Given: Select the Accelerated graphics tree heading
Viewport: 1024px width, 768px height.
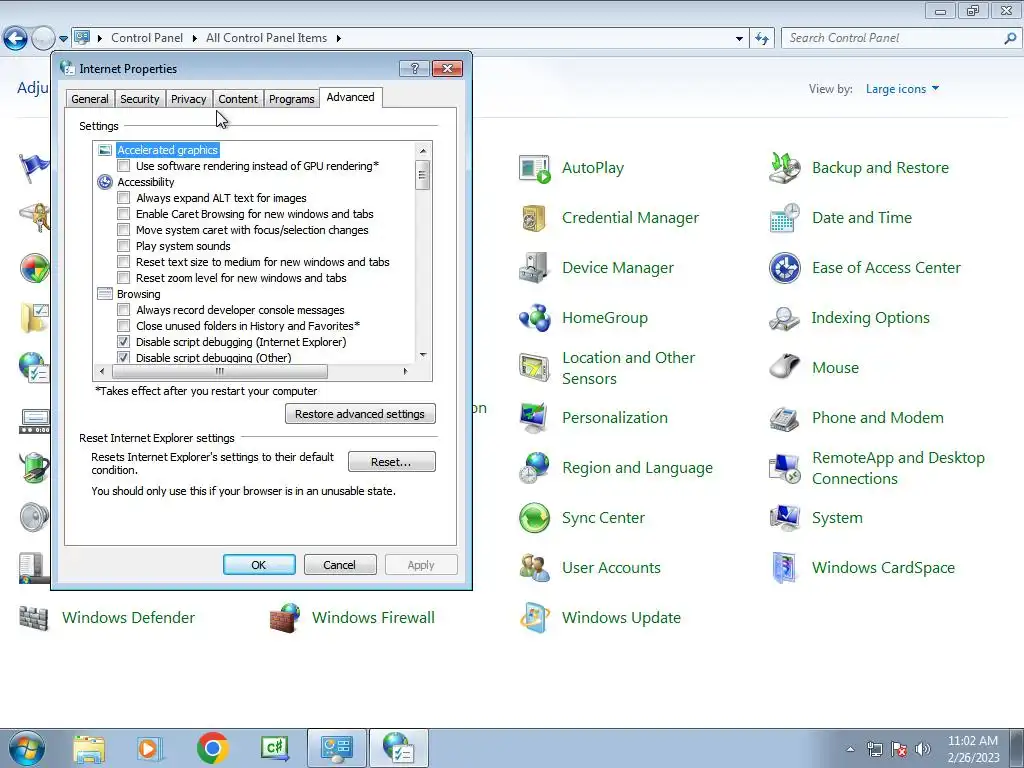Looking at the screenshot, I should coord(168,150).
